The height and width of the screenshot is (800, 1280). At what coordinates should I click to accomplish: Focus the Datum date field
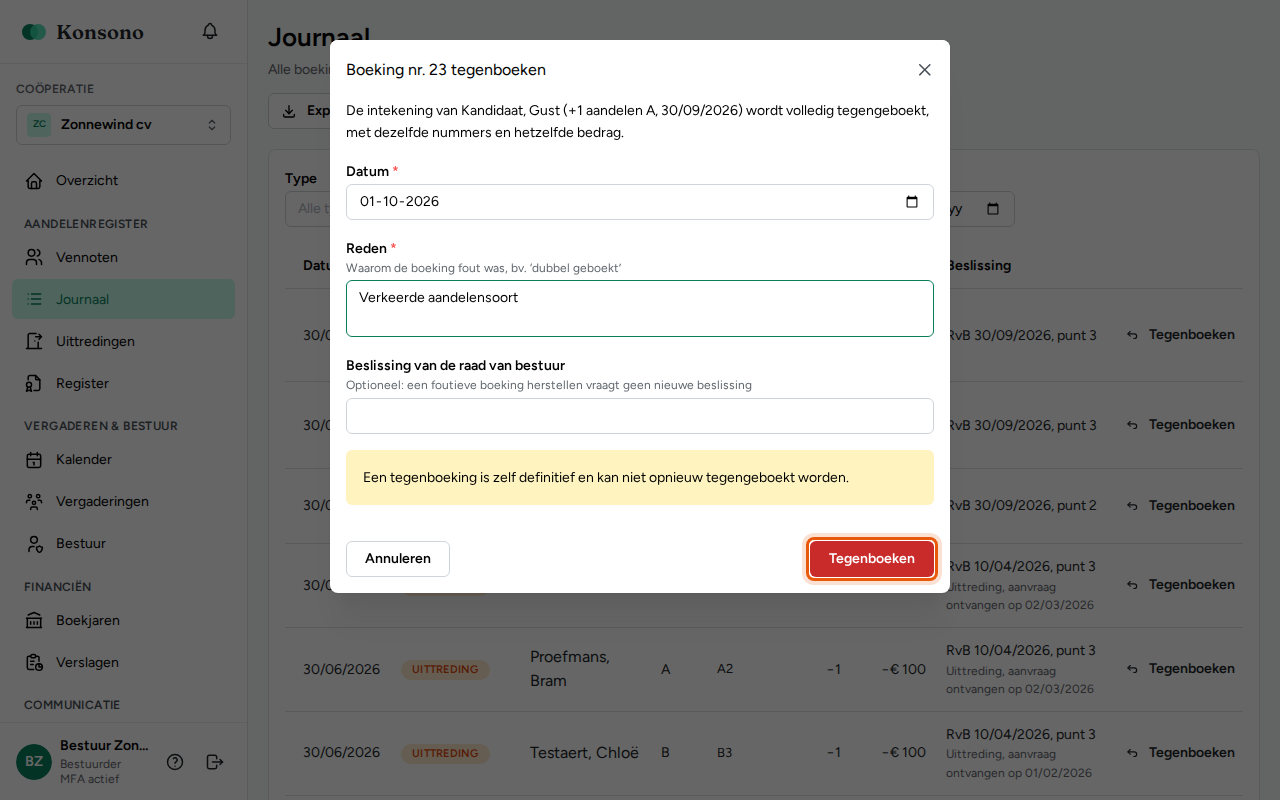point(640,202)
